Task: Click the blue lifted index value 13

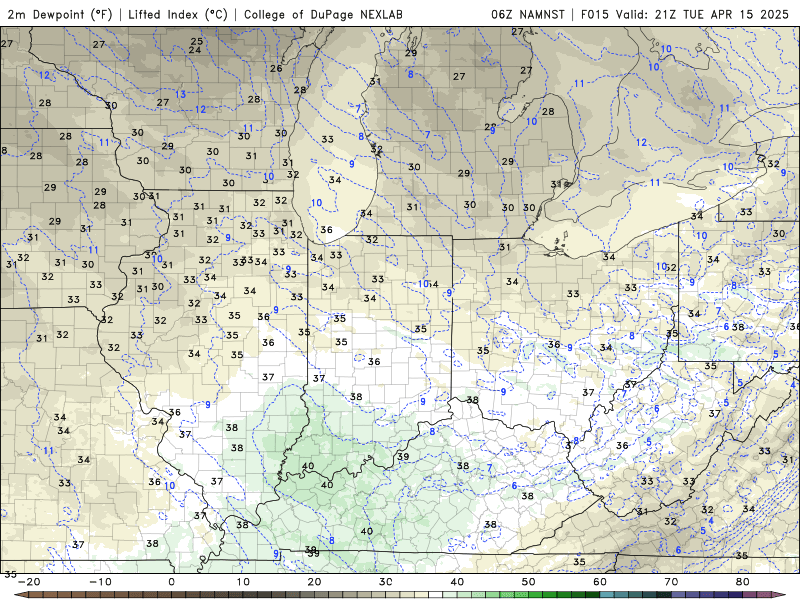Action: [181, 94]
